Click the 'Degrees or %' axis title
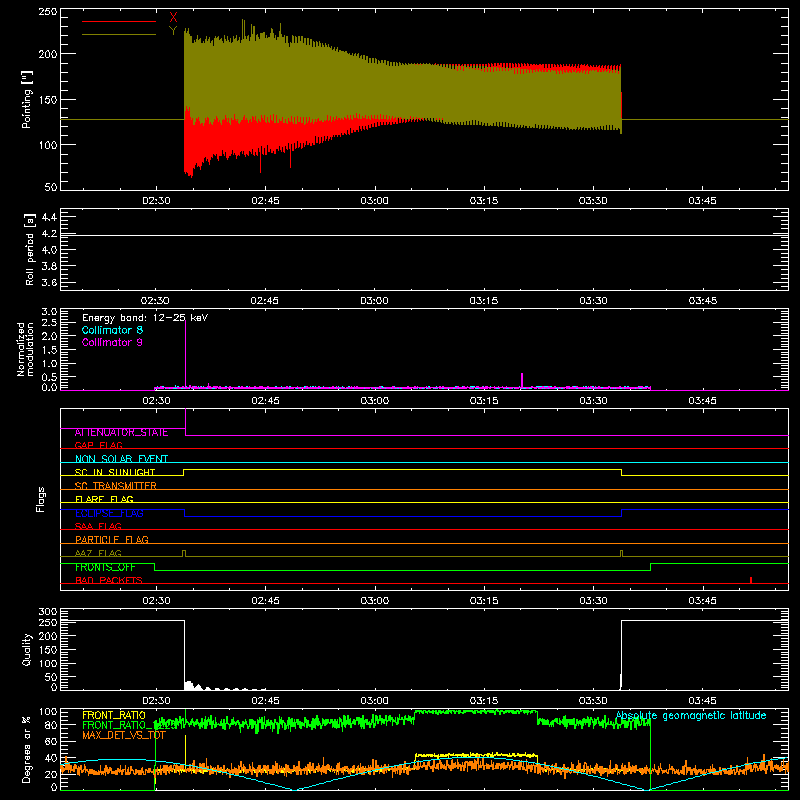 pyautogui.click(x=27, y=749)
